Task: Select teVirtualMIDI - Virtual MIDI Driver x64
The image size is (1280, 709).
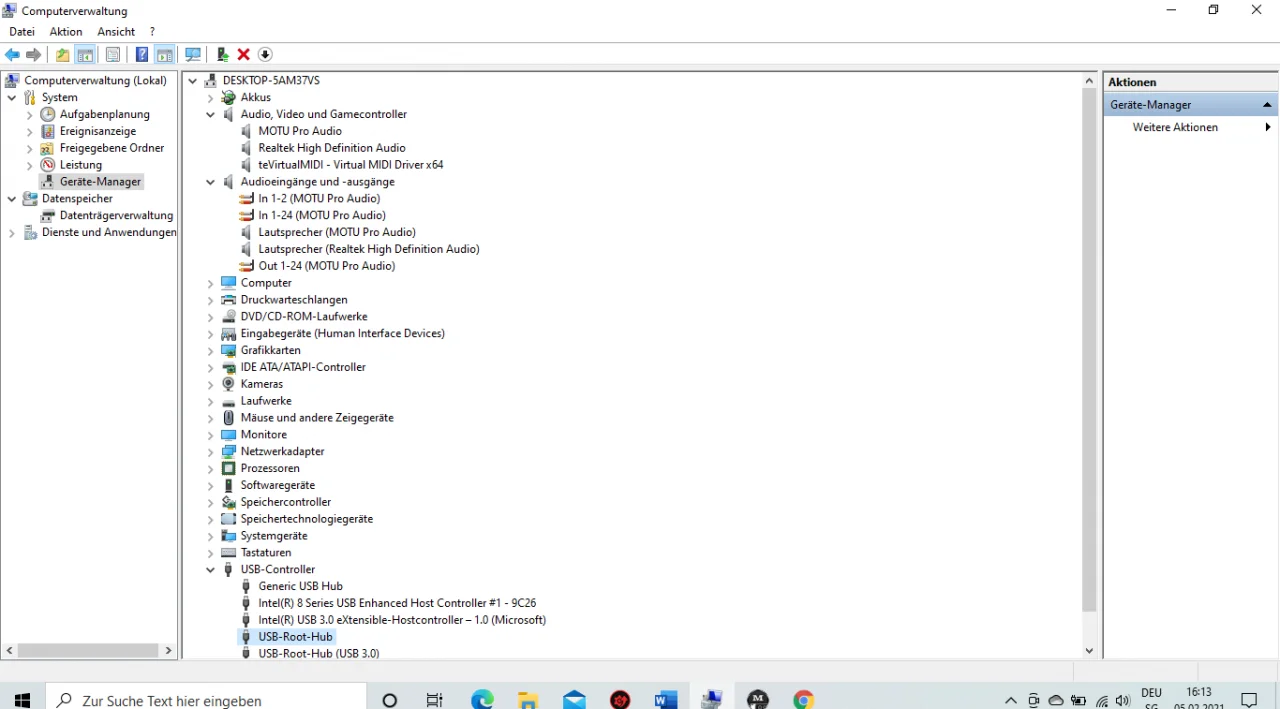Action: pyautogui.click(x=351, y=165)
